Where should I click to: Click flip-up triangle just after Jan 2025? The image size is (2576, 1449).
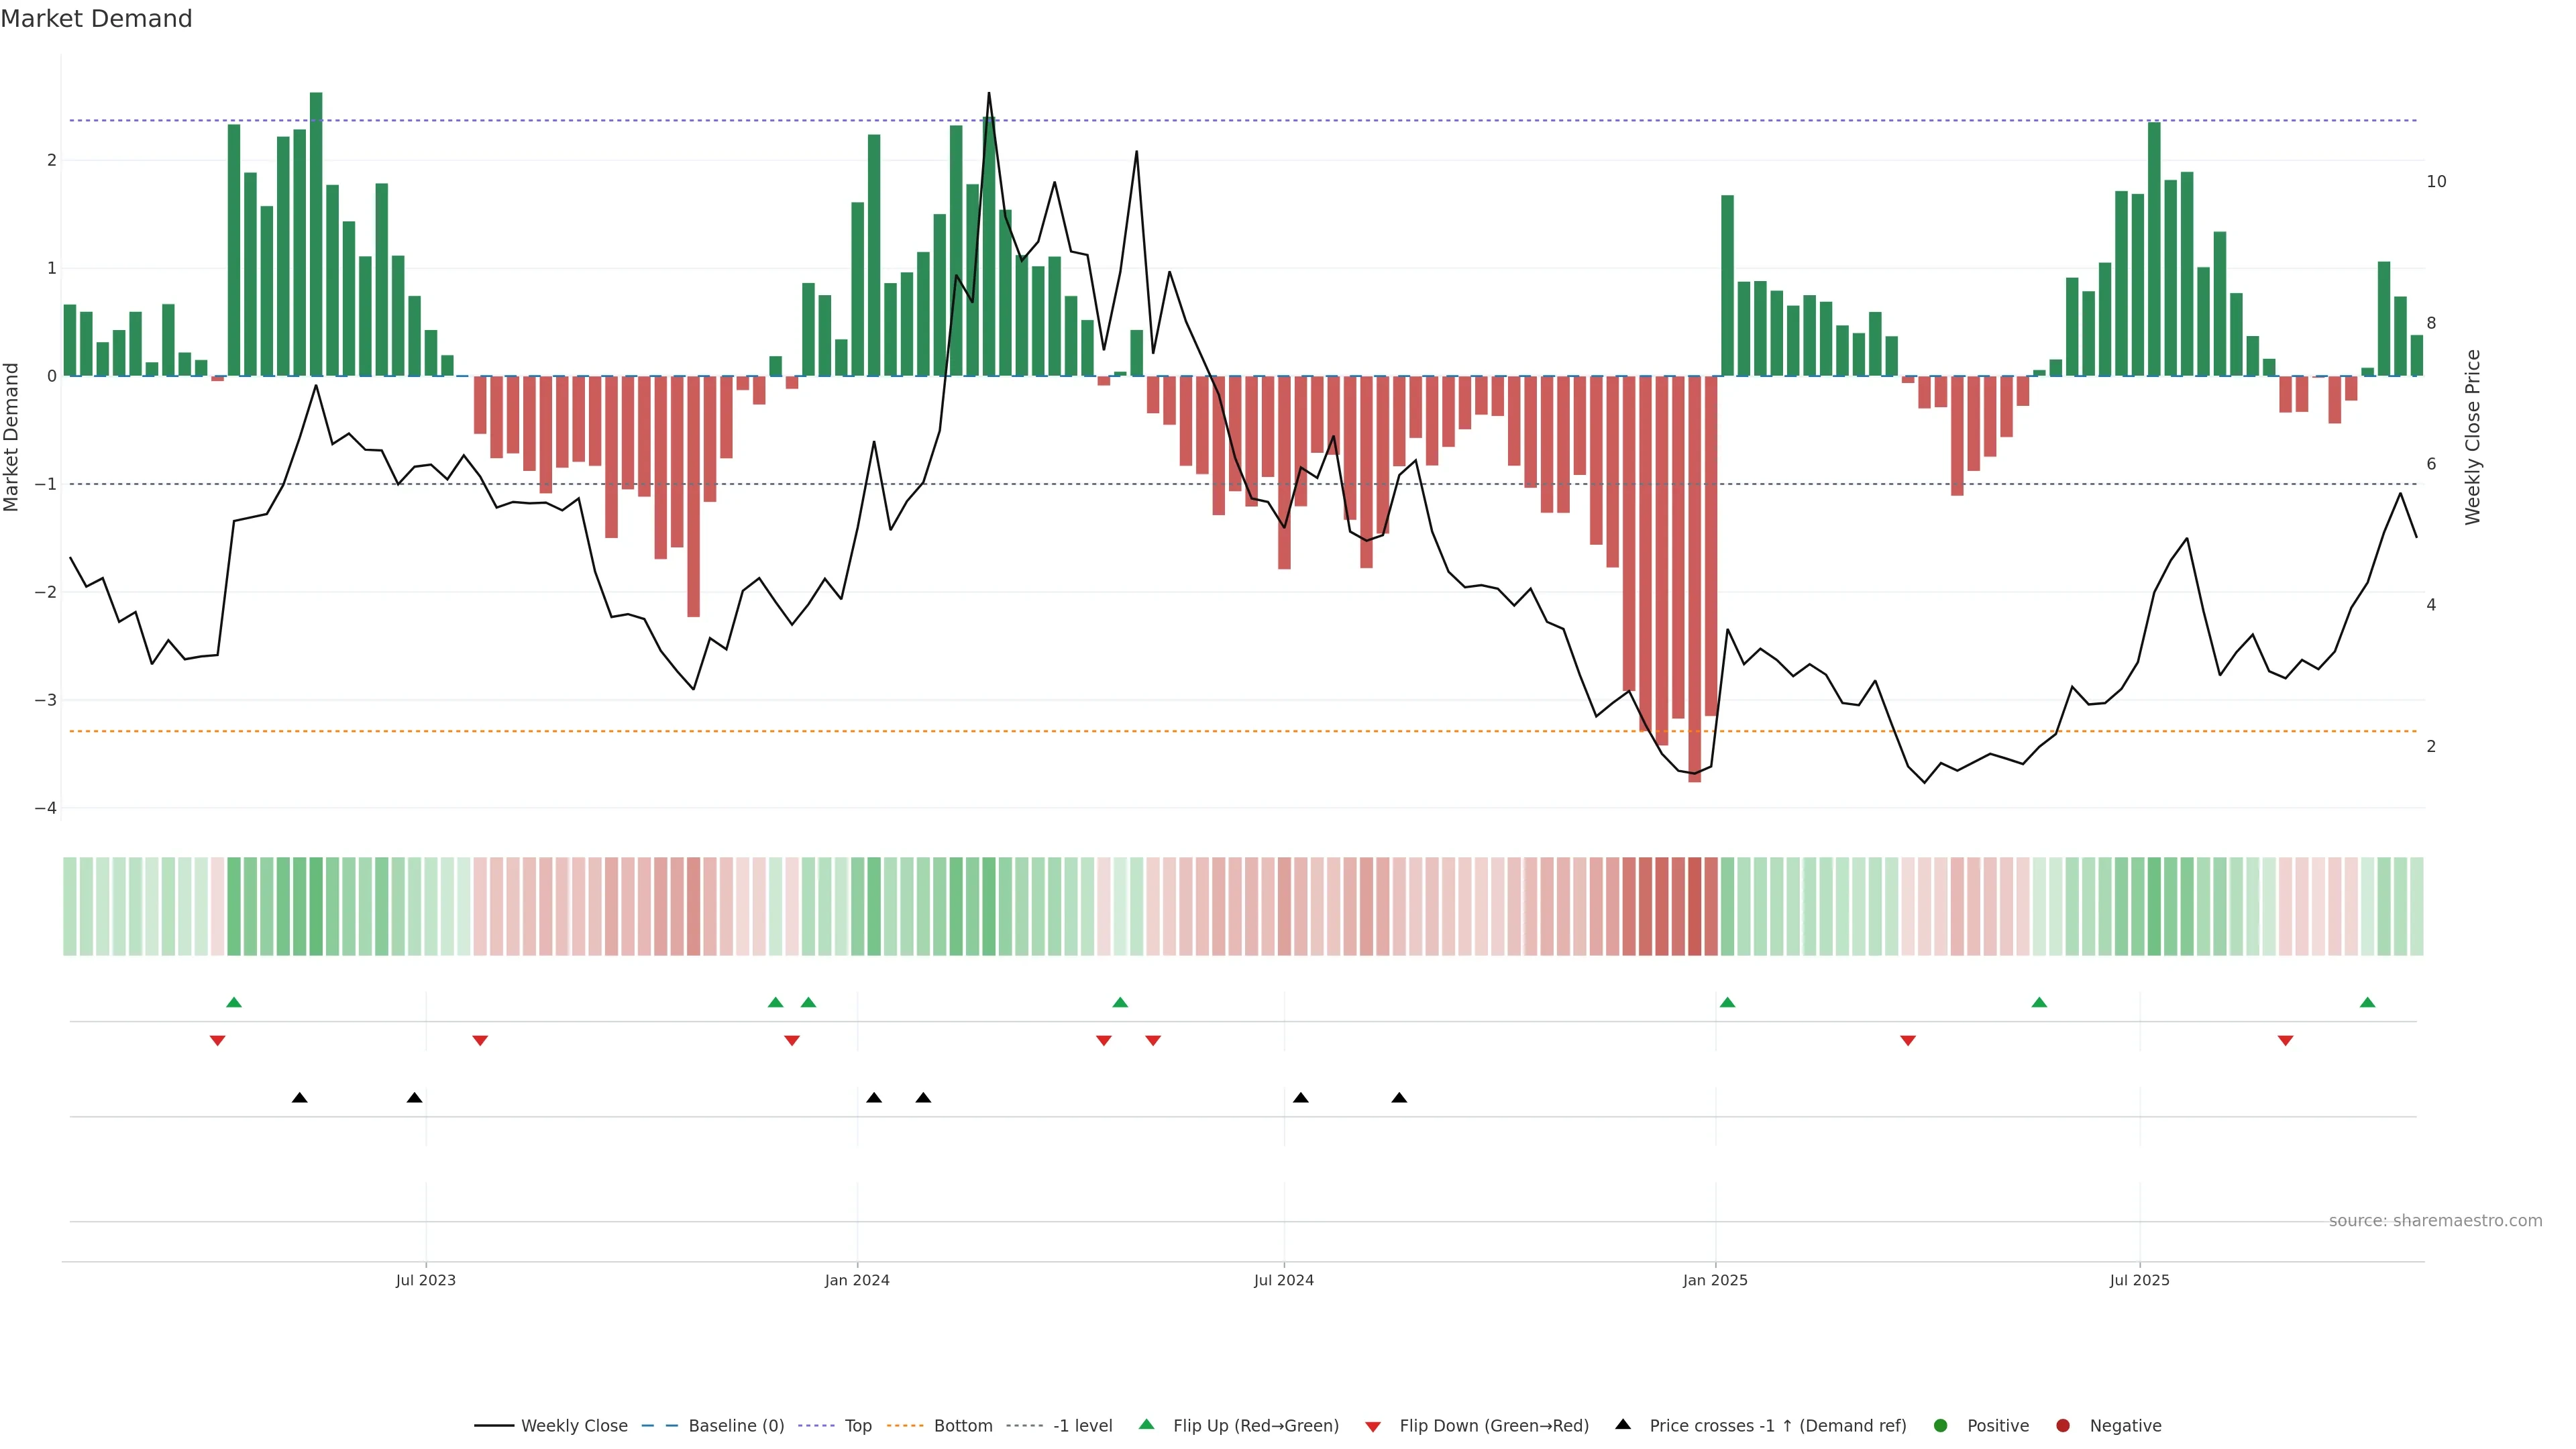pos(1727,1002)
